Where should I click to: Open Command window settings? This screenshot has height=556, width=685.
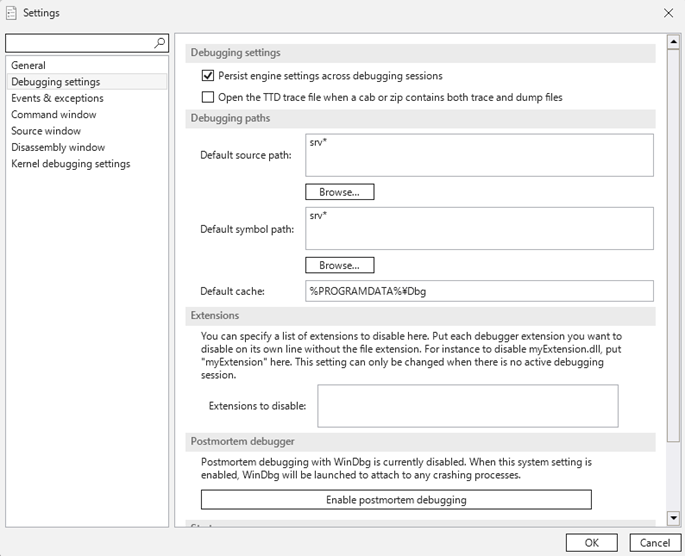click(x=54, y=114)
